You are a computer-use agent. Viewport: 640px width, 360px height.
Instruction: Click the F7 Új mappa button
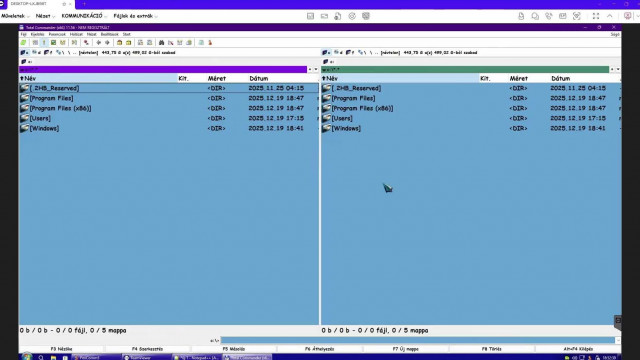pos(406,349)
